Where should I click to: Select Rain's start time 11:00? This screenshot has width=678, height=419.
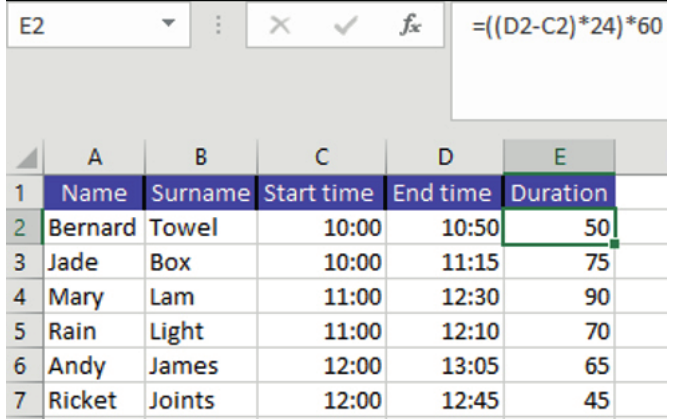(x=321, y=331)
